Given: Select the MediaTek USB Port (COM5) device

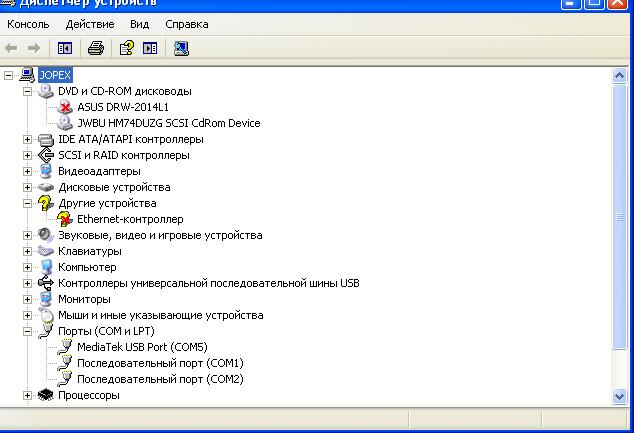Looking at the screenshot, I should [141, 347].
